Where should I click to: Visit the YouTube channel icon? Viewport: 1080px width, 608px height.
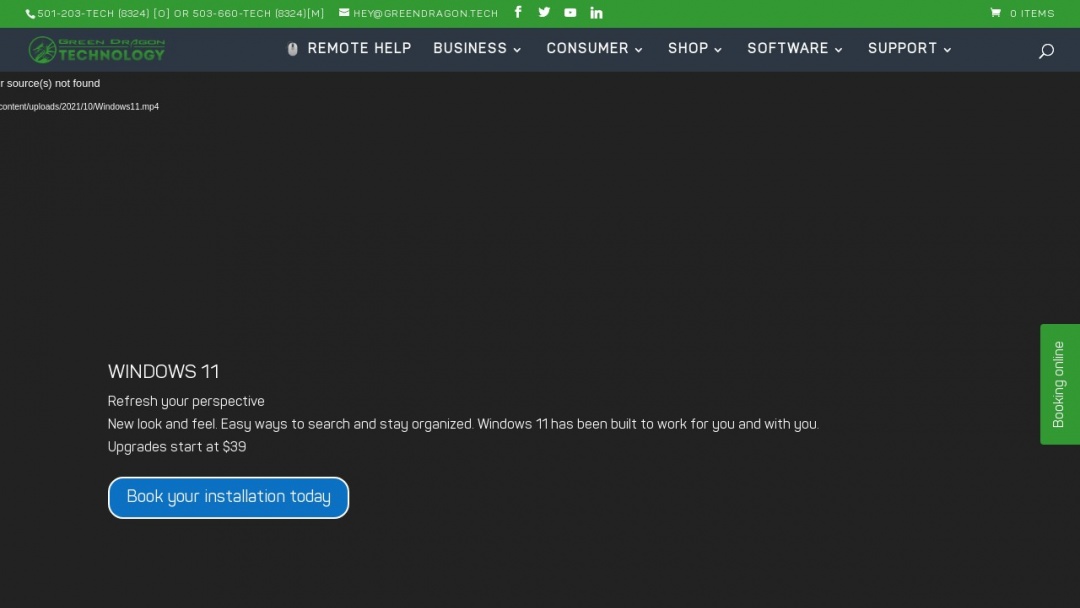click(570, 13)
